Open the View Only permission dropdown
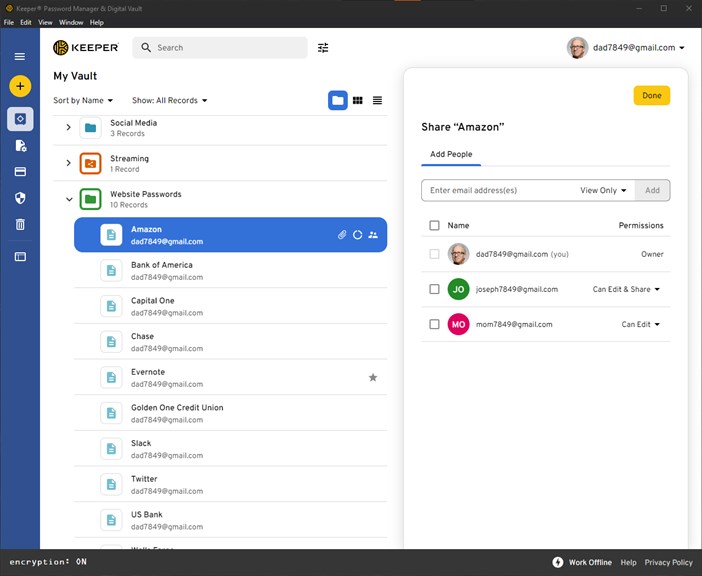702x576 pixels. tap(603, 190)
